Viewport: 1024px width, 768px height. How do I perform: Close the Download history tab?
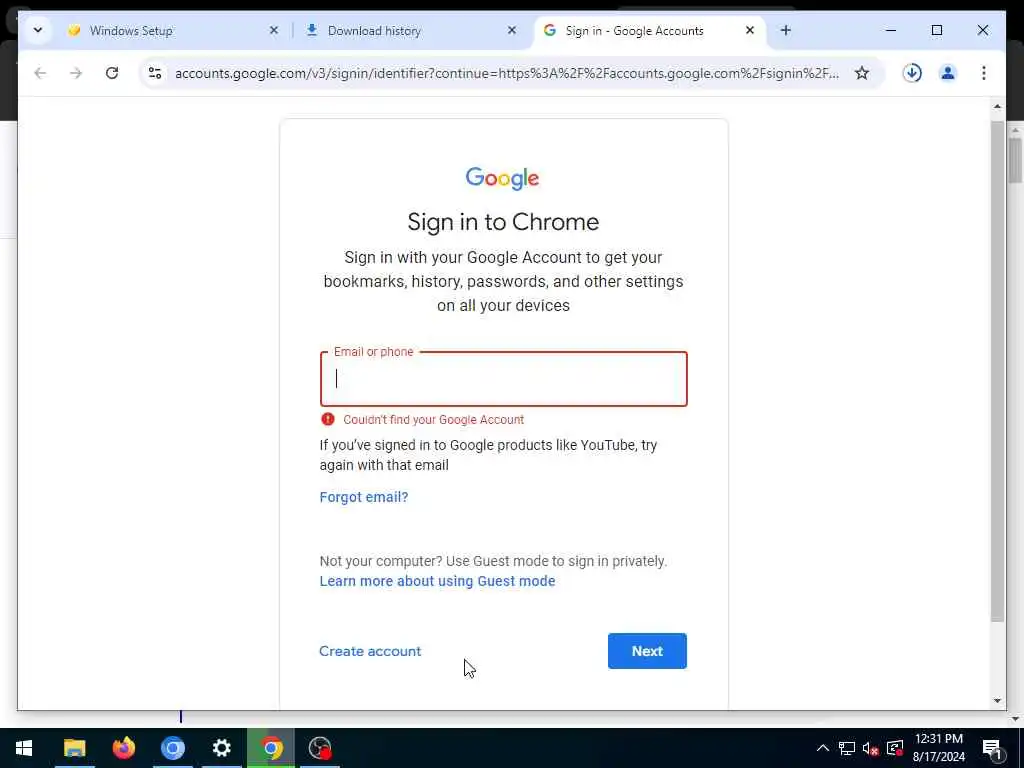click(511, 30)
